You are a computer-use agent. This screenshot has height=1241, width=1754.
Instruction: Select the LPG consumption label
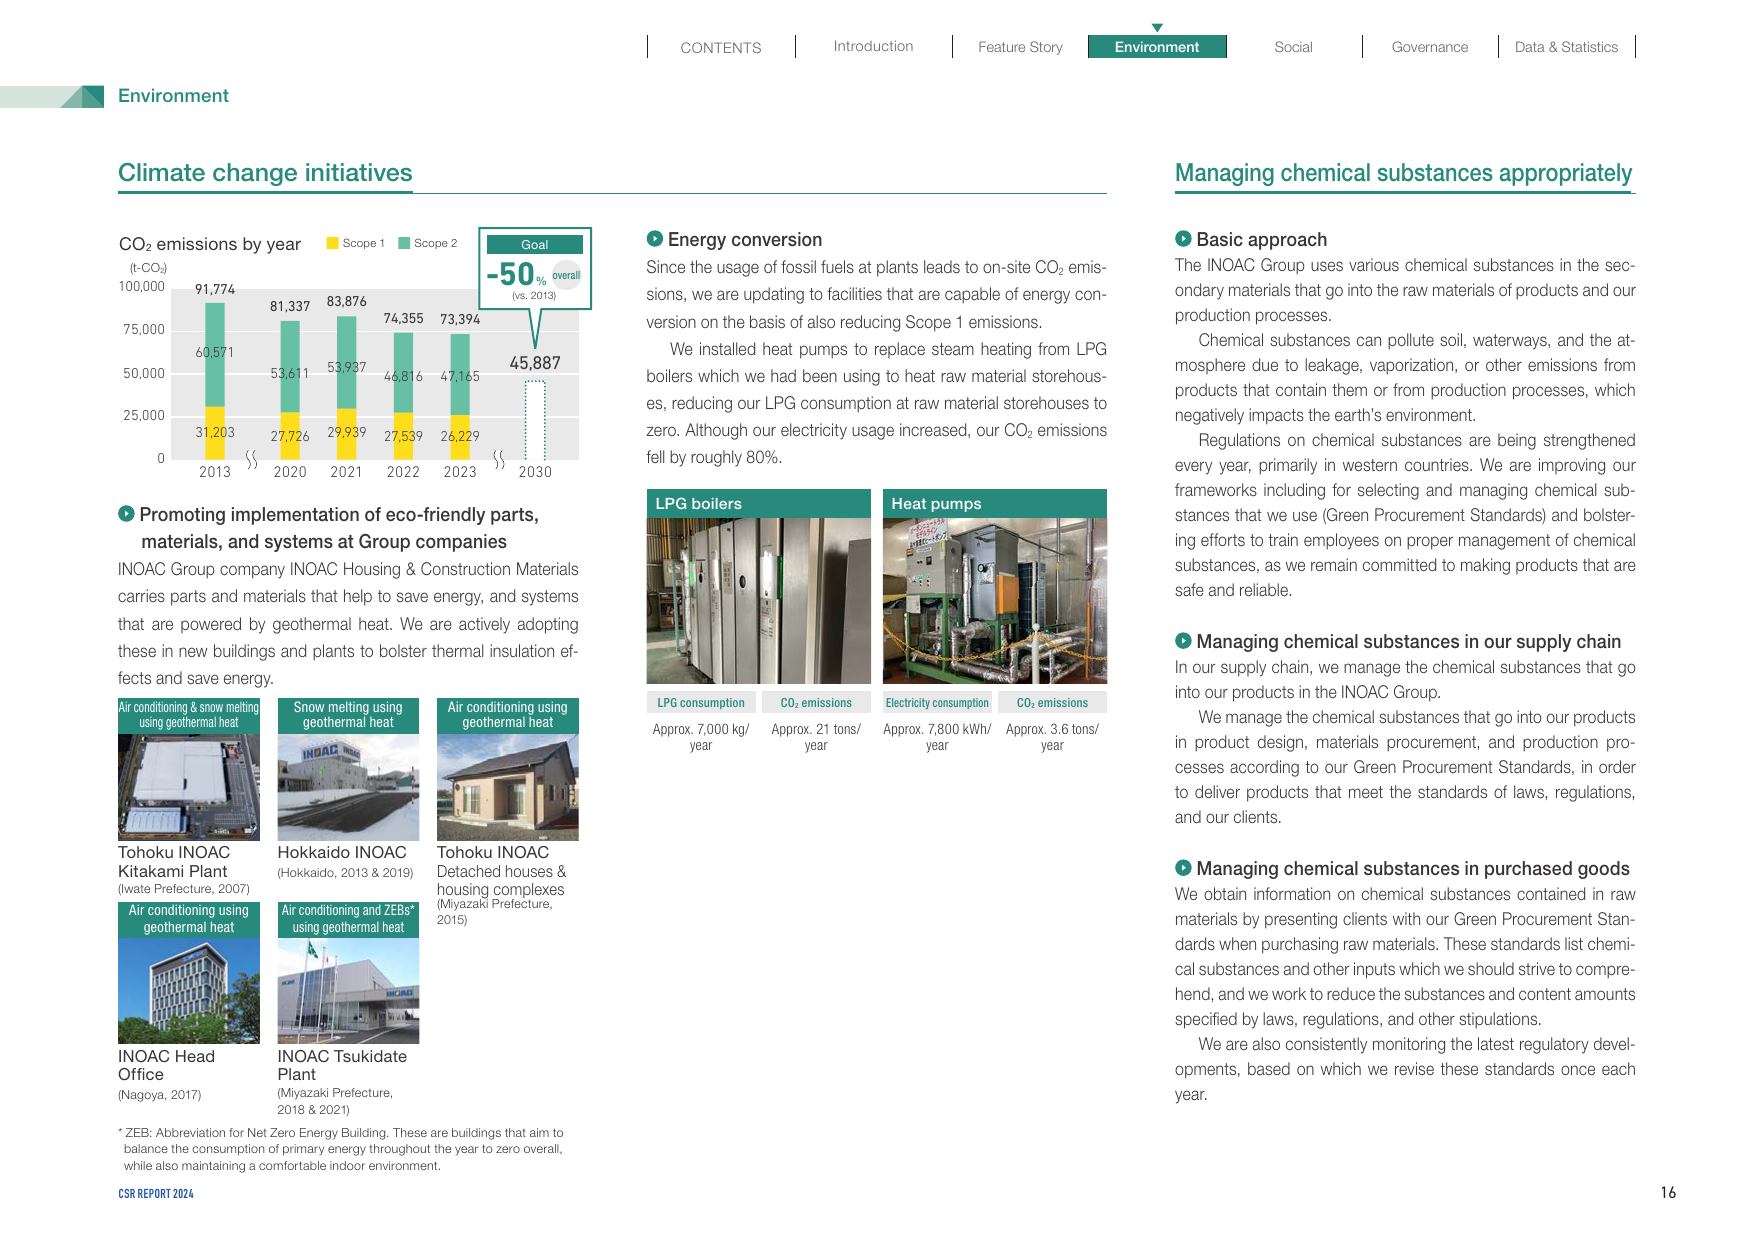(x=701, y=703)
